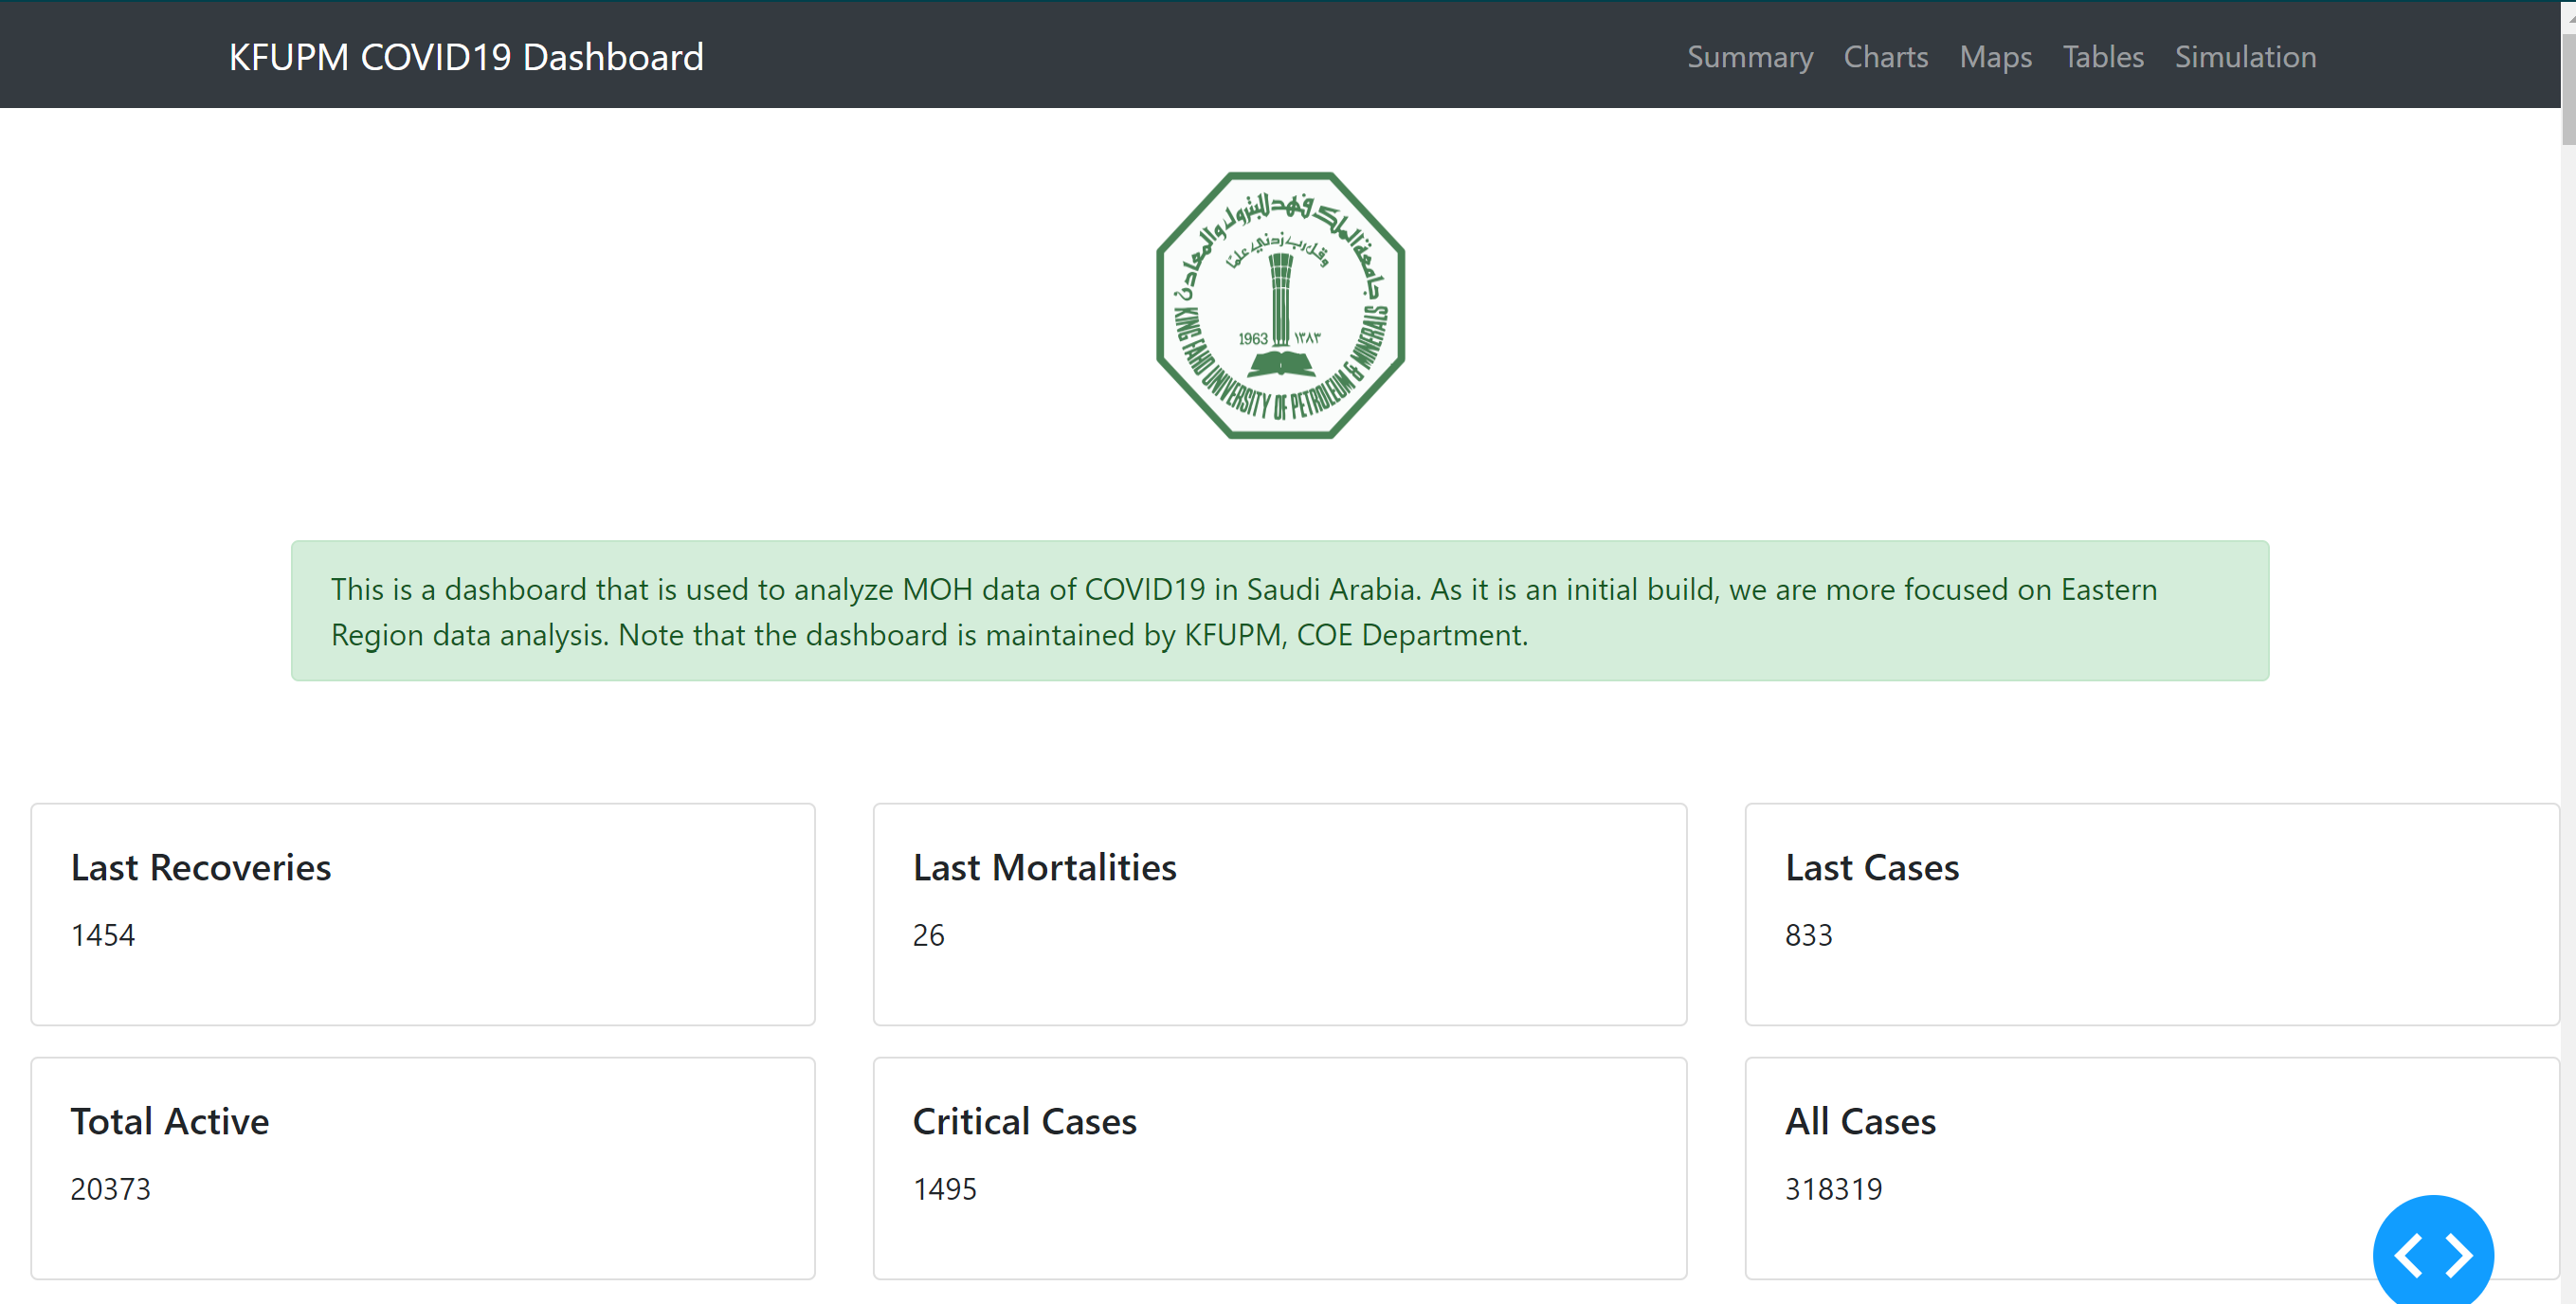Go to the Charts section
2576x1304 pixels.
coord(1885,57)
